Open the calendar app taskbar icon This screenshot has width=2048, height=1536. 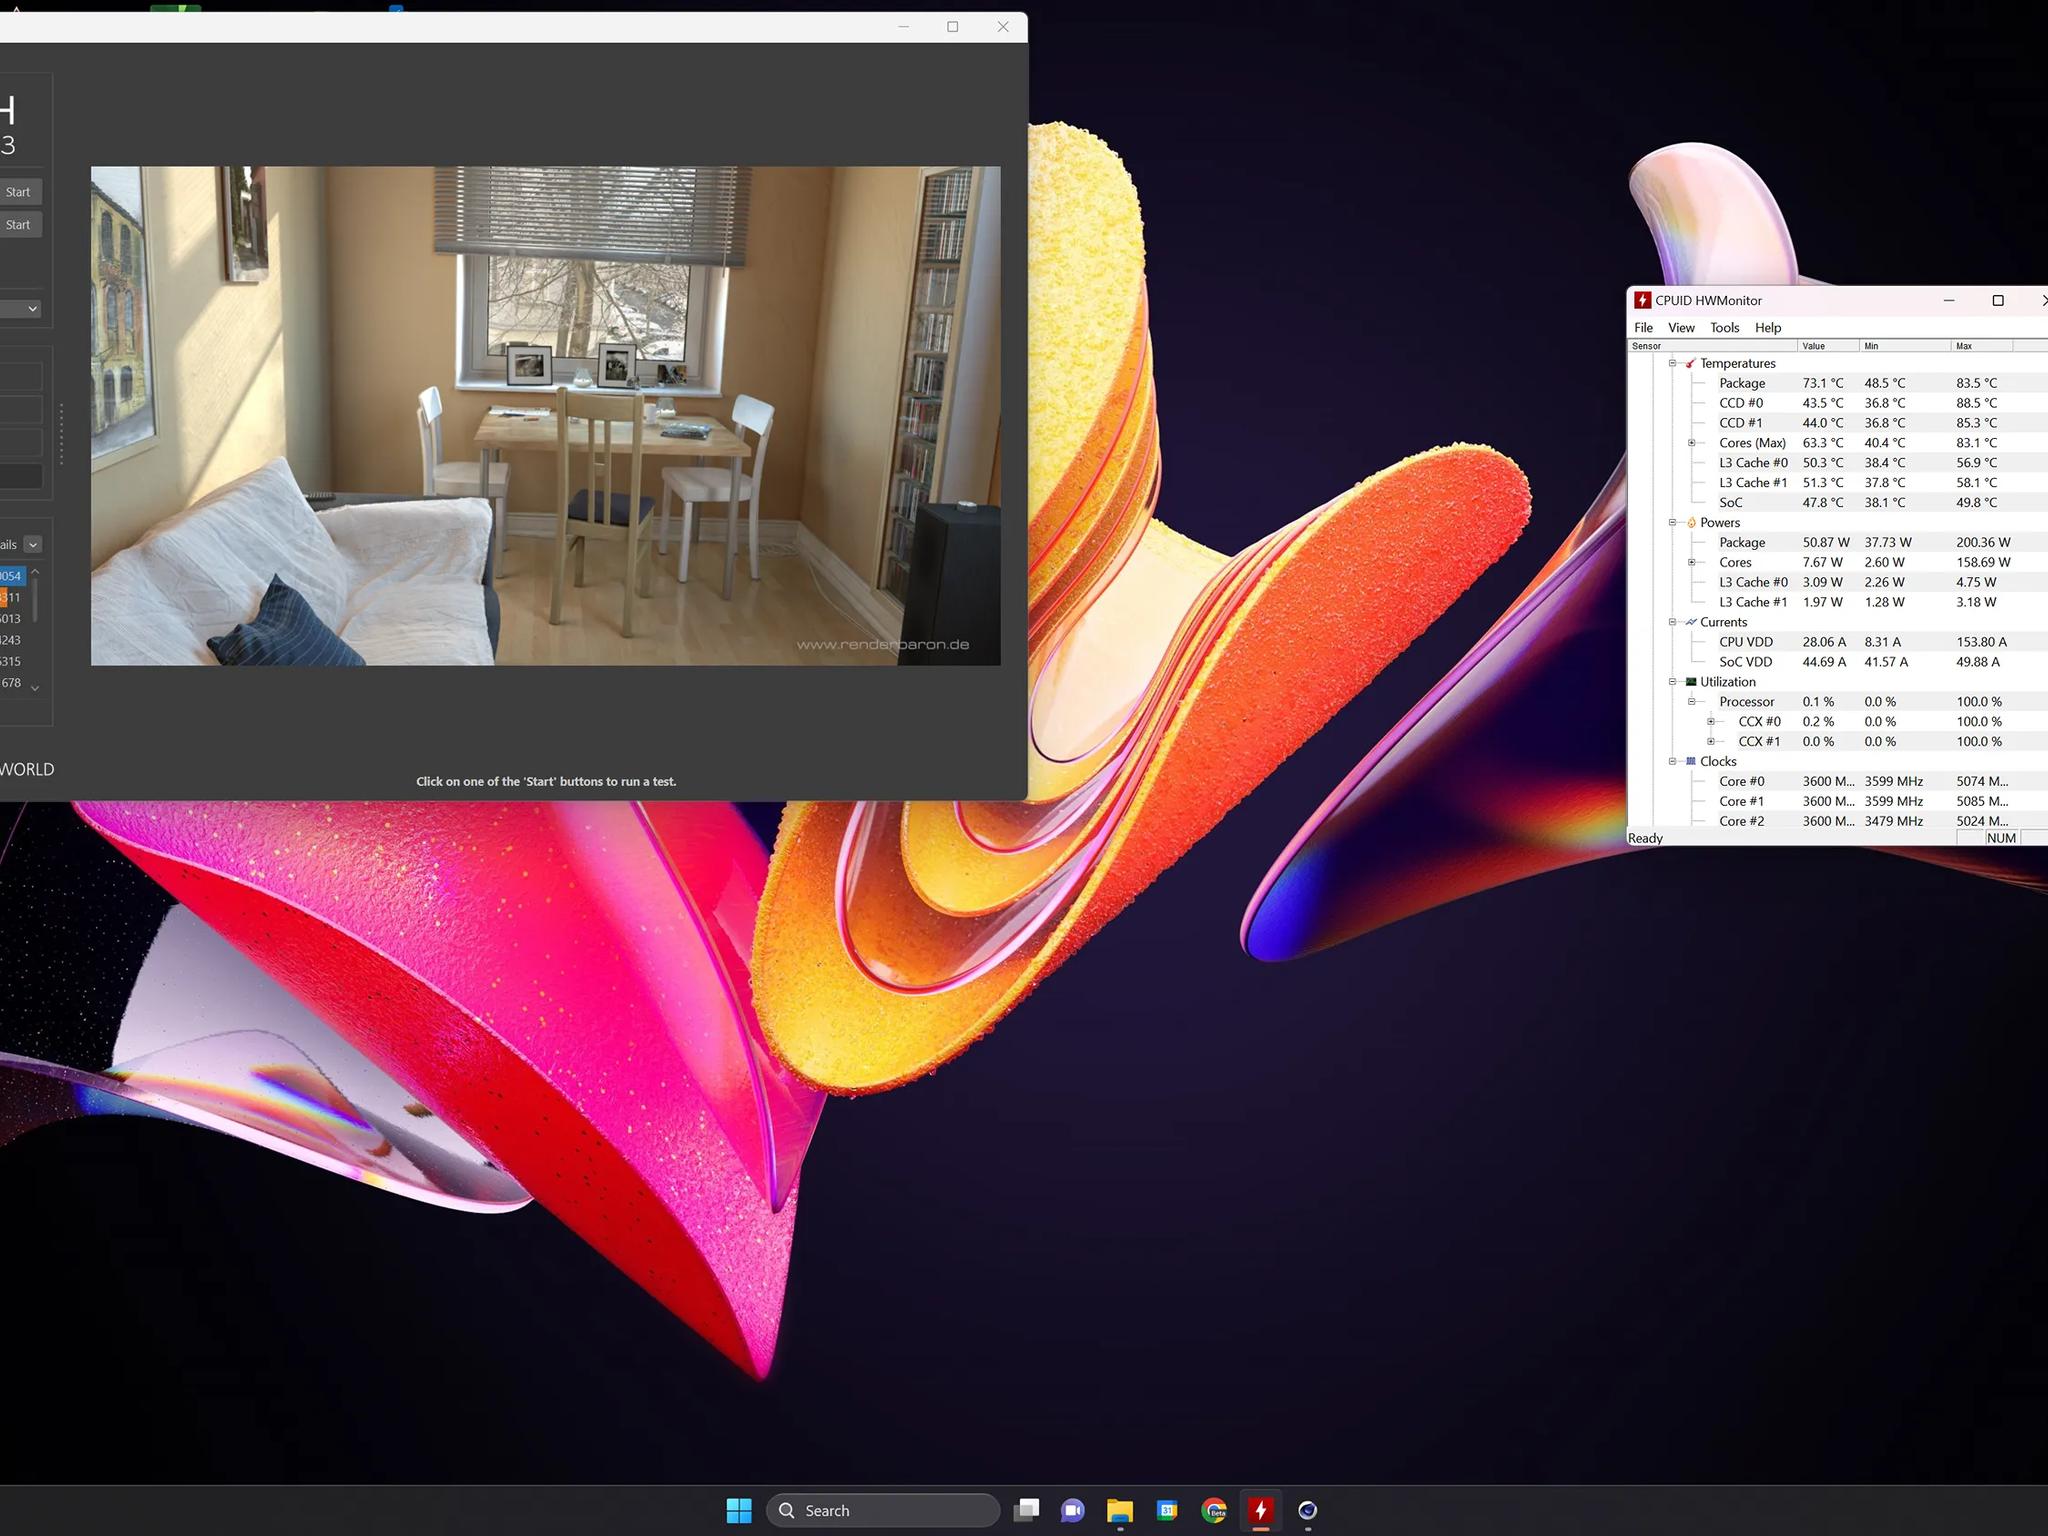(1167, 1510)
